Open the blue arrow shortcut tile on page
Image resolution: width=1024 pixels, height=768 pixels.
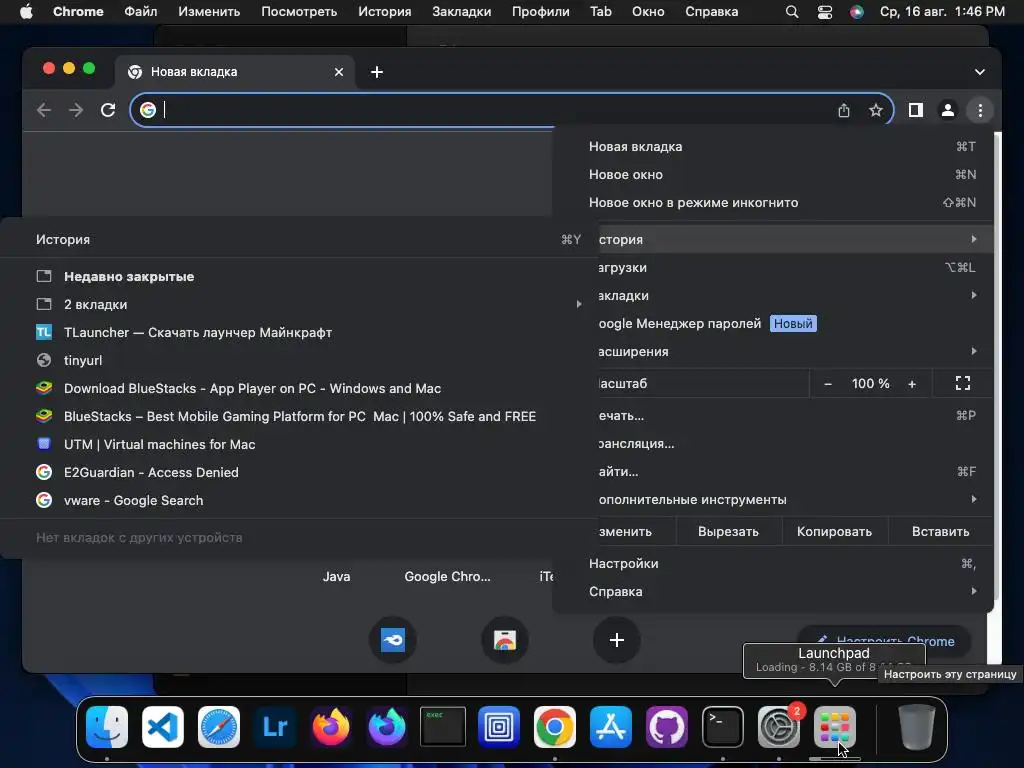(392, 640)
